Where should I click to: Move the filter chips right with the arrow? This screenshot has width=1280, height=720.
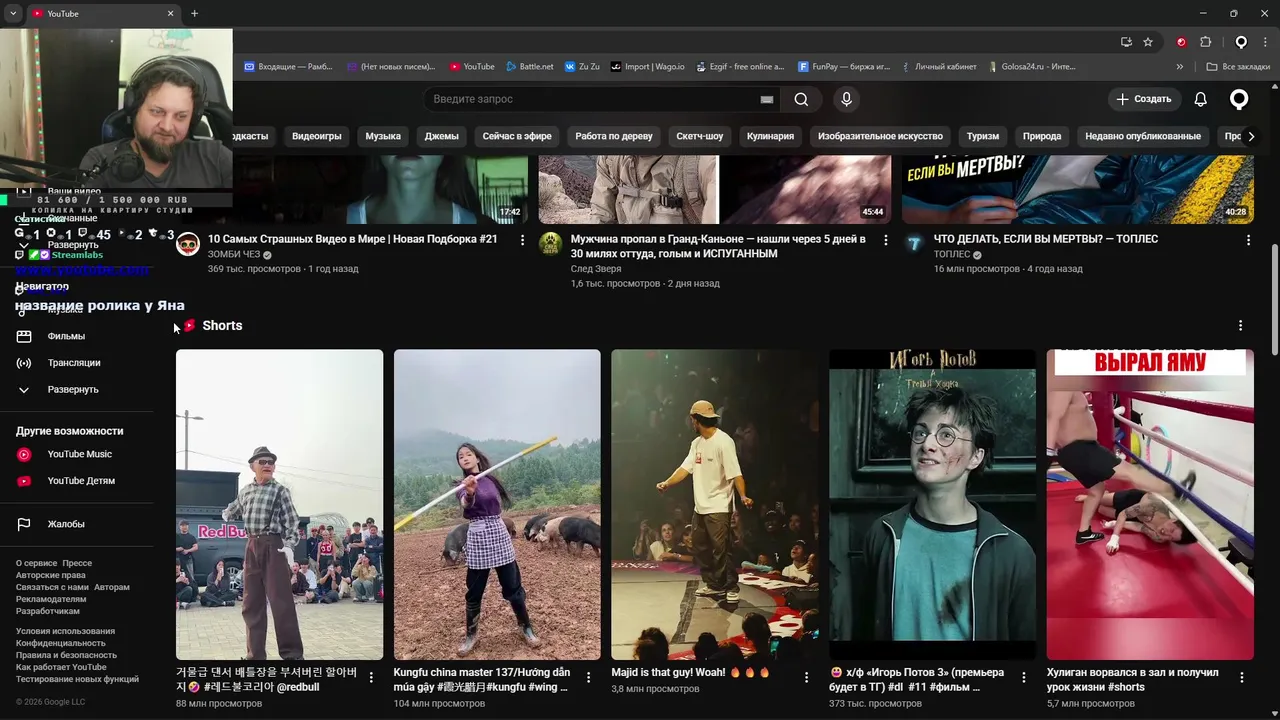coord(1250,136)
